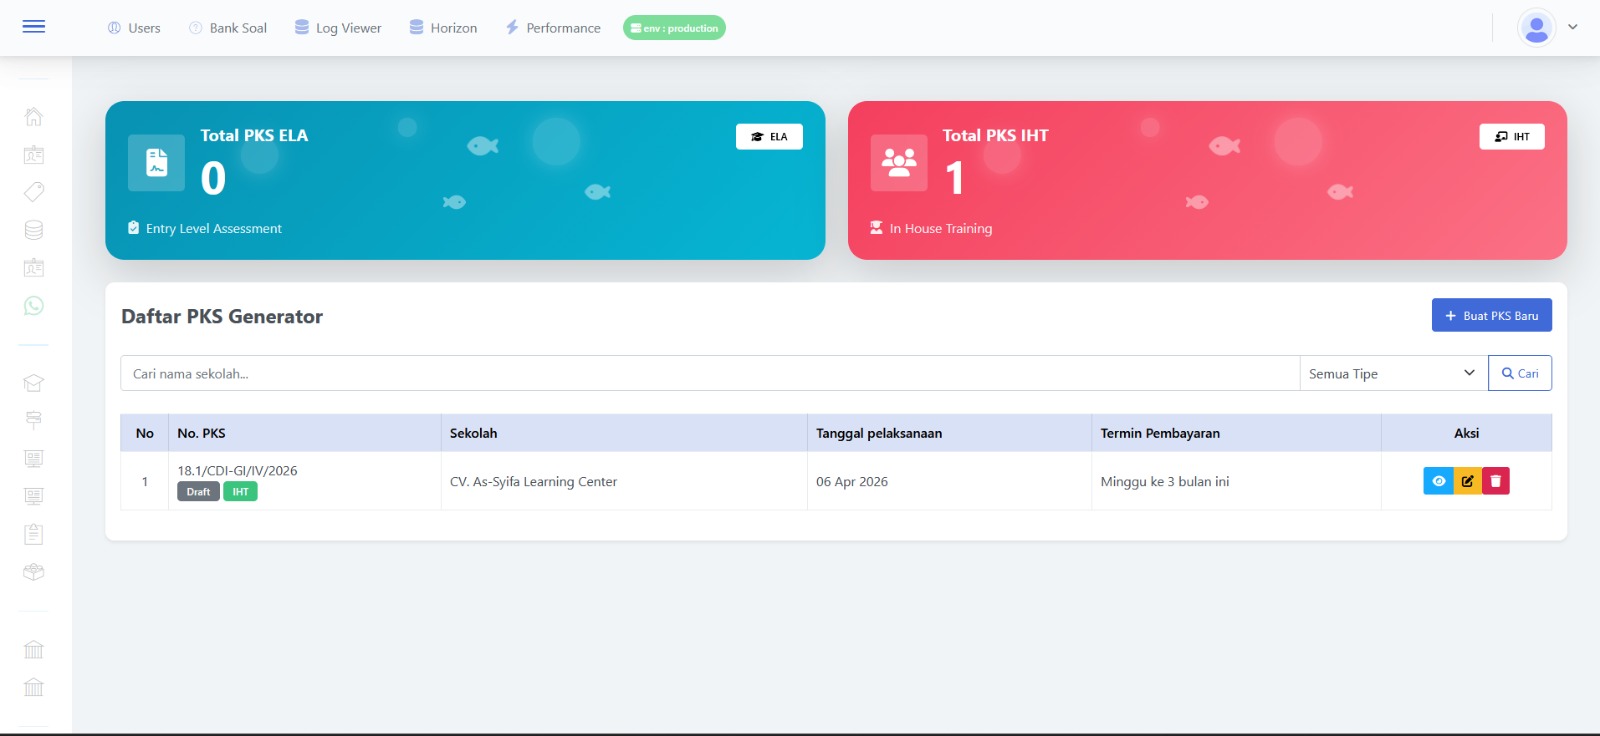Open the WhatsApp icon in the sidebar
This screenshot has width=1600, height=736.
[x=33, y=306]
